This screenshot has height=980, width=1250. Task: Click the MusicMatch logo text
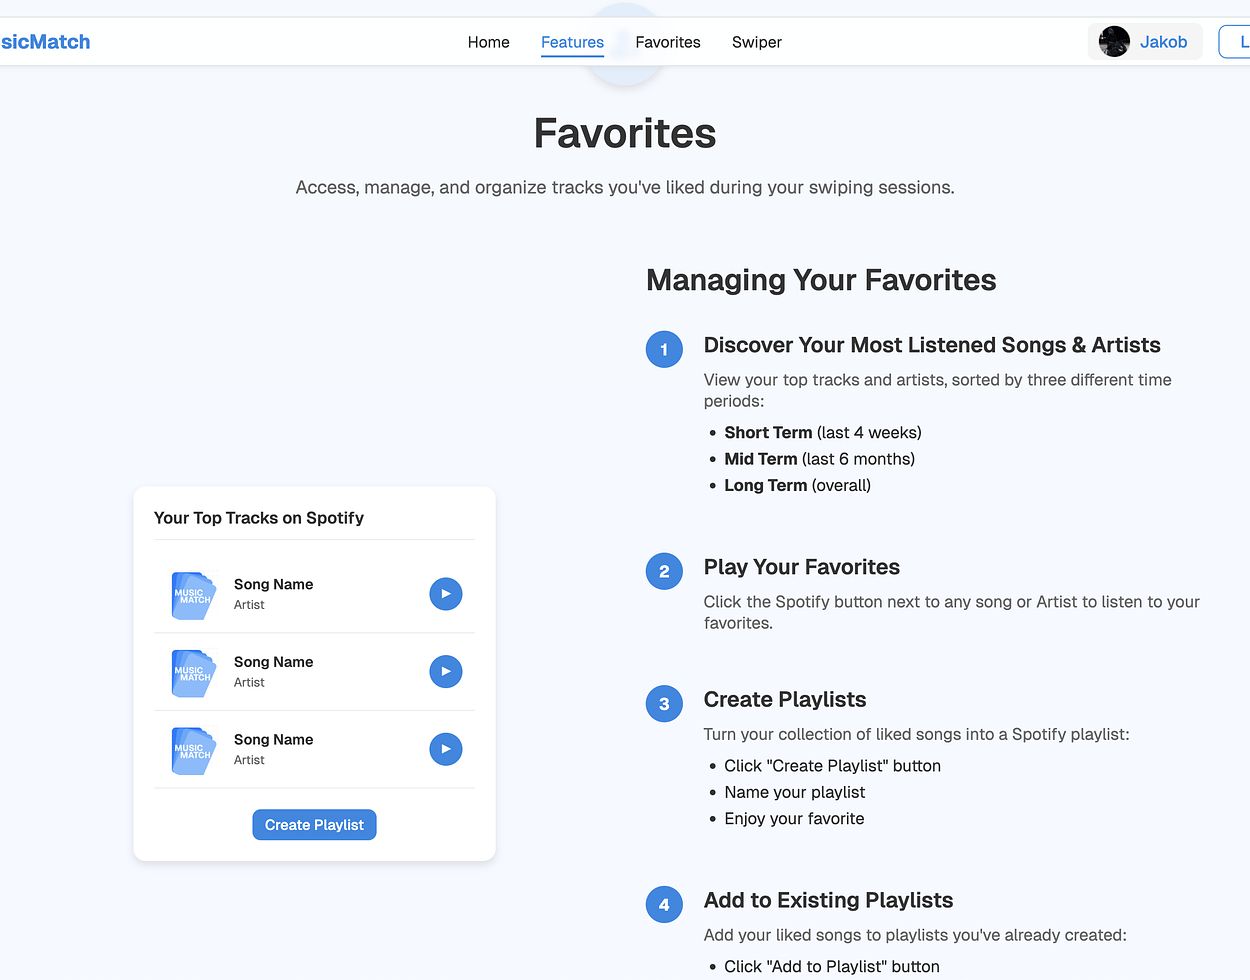(45, 42)
